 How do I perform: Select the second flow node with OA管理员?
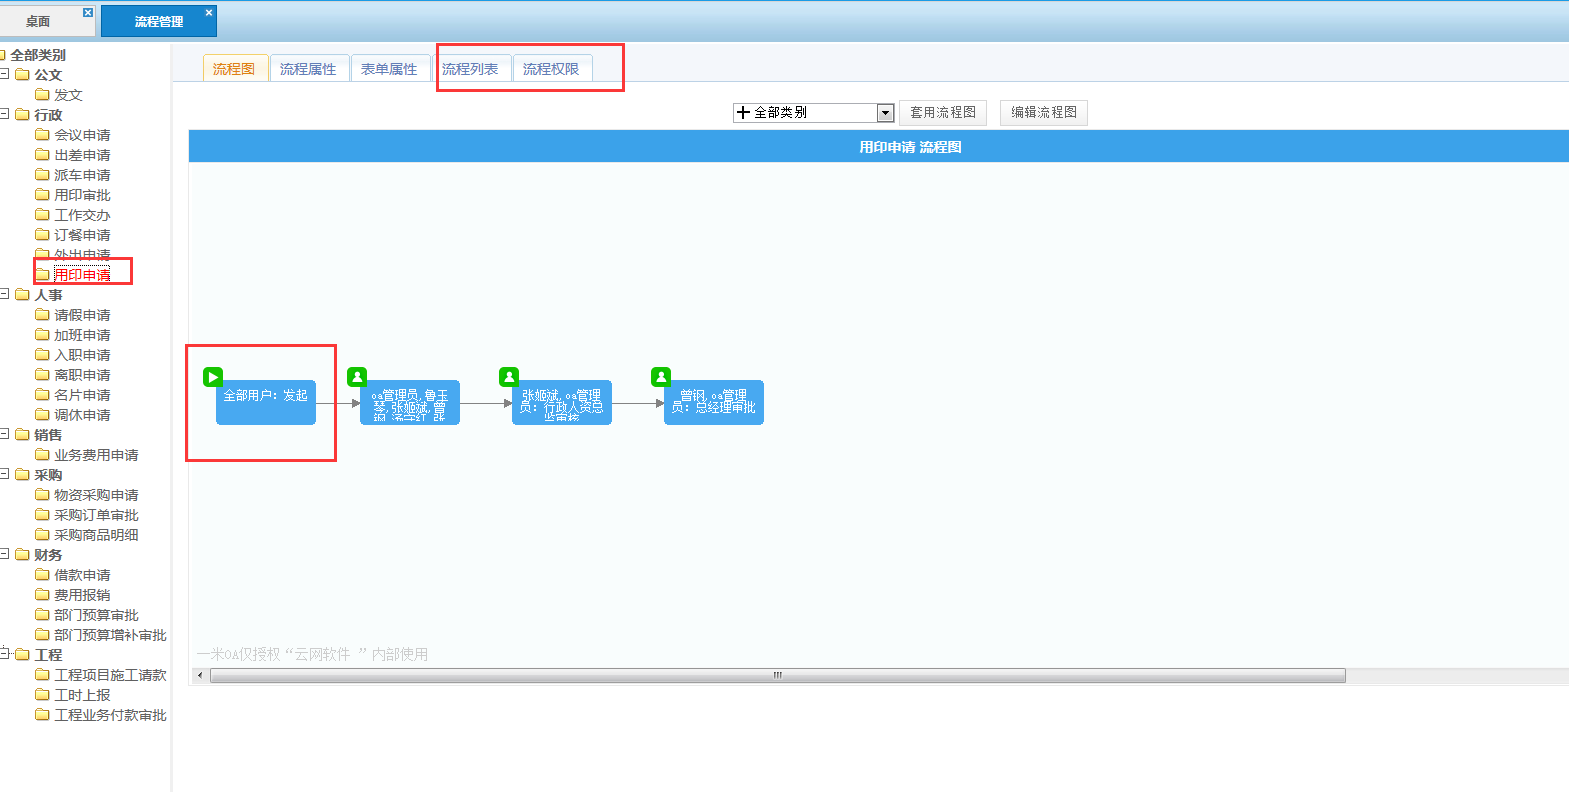410,403
